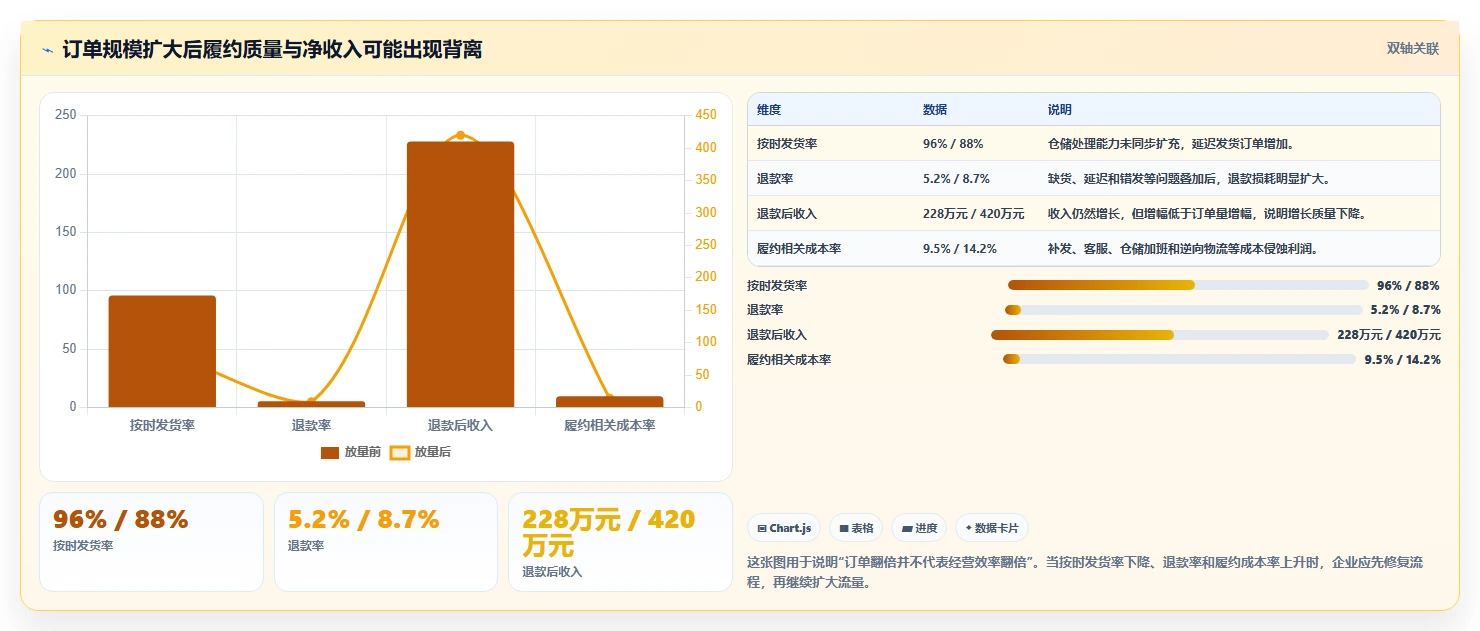
Task: Click the x-axis label 按时发货率
Action: click(x=162, y=425)
